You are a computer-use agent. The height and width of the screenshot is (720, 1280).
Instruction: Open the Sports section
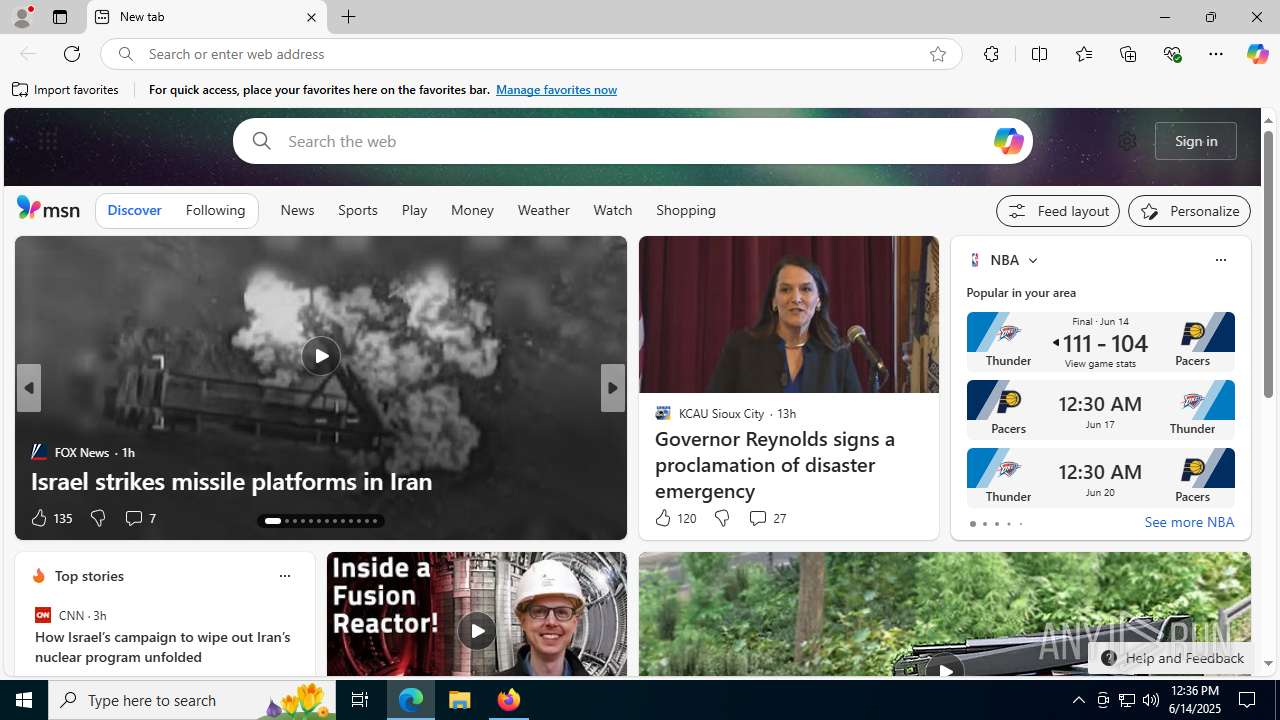point(357,211)
